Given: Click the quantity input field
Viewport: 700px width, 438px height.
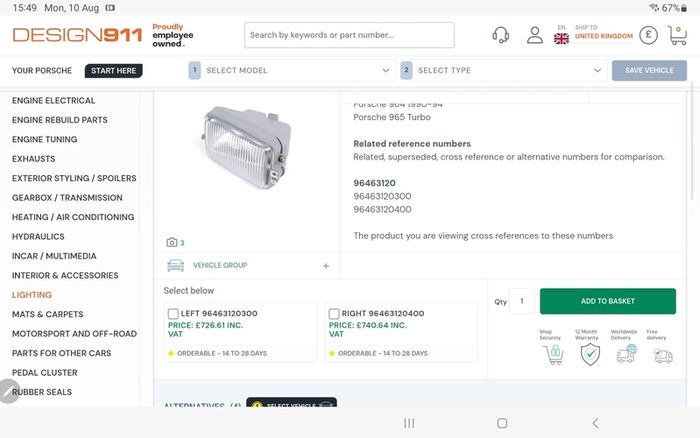Looking at the screenshot, I should point(521,301).
